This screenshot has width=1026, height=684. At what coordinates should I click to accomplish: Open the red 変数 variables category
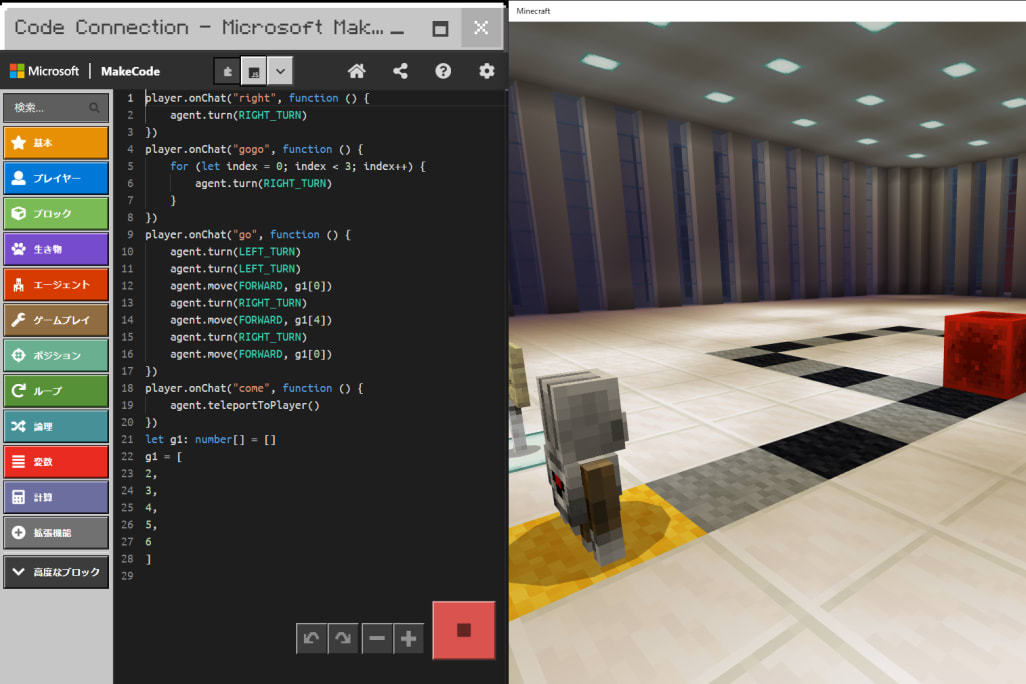tap(56, 462)
